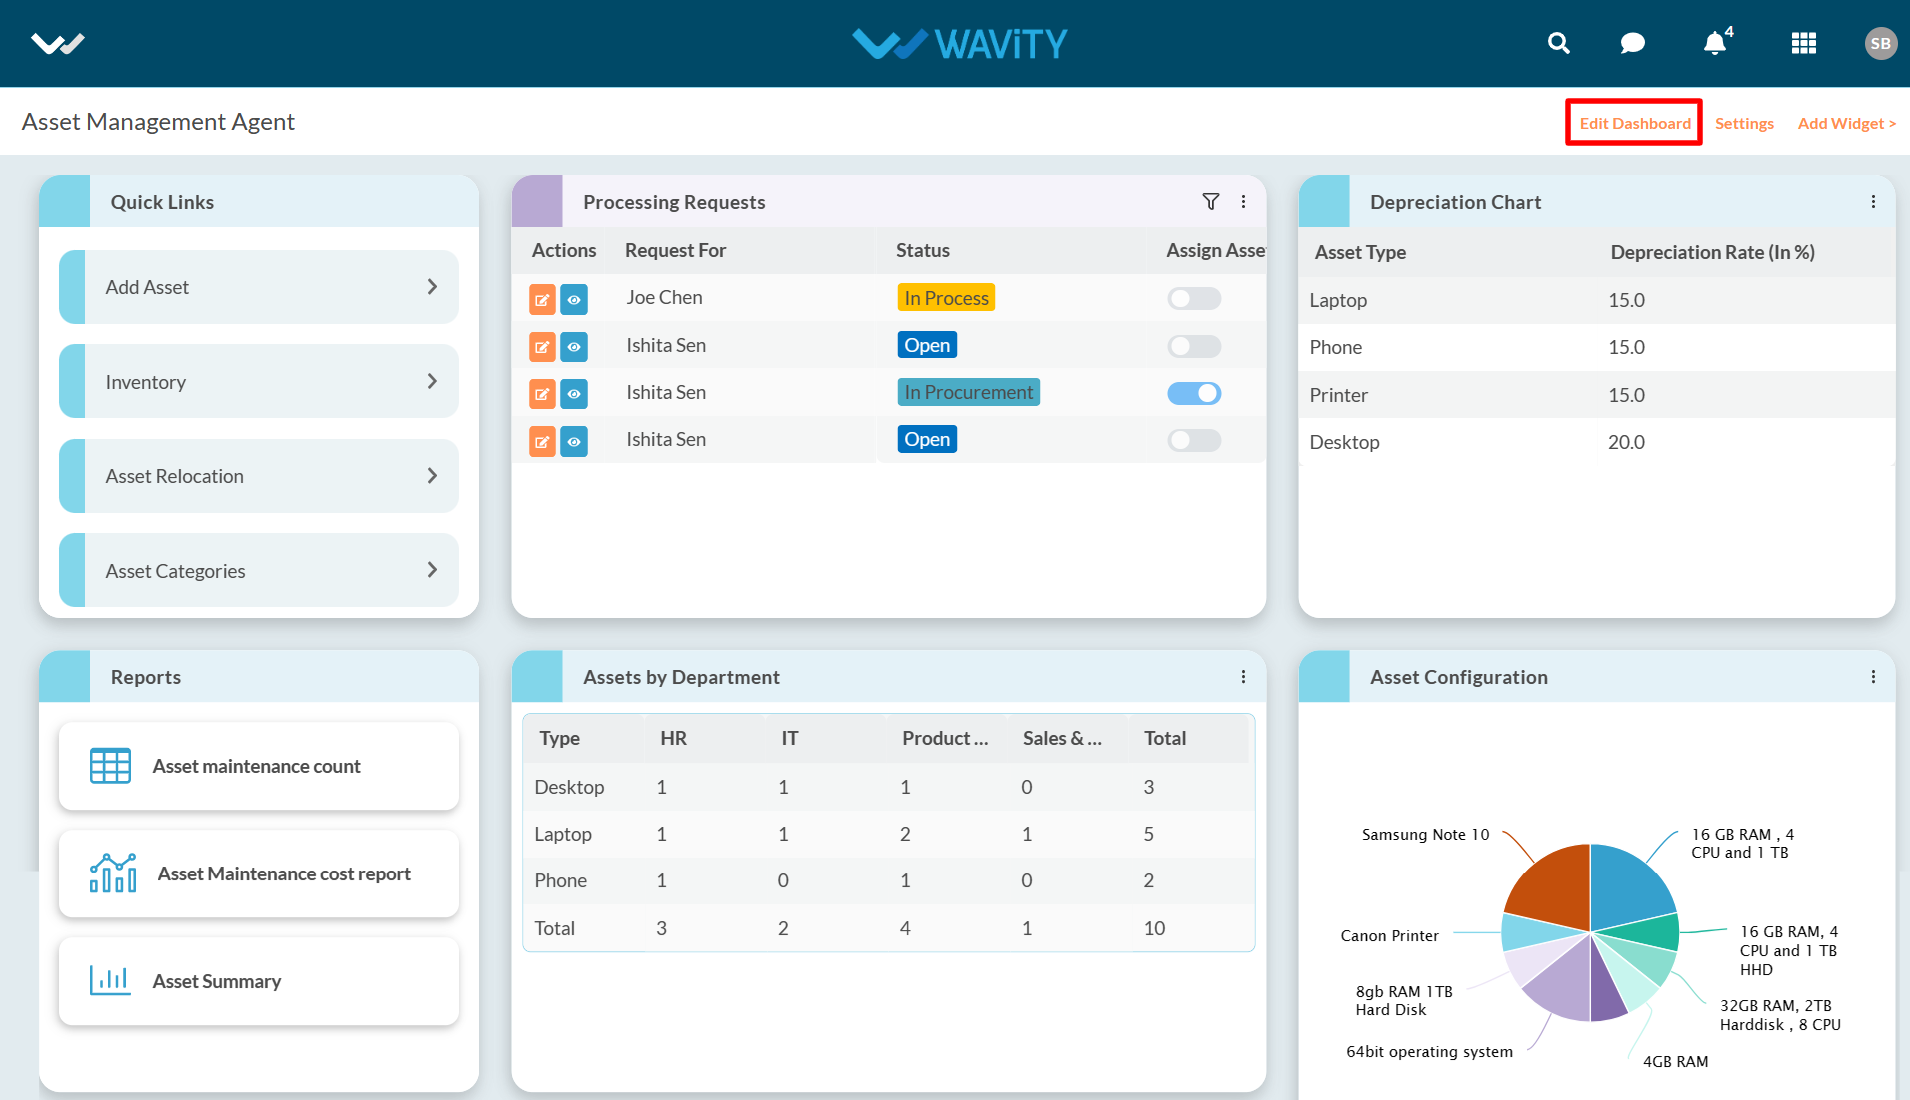Click Asset Summary bar chart icon

coord(110,981)
